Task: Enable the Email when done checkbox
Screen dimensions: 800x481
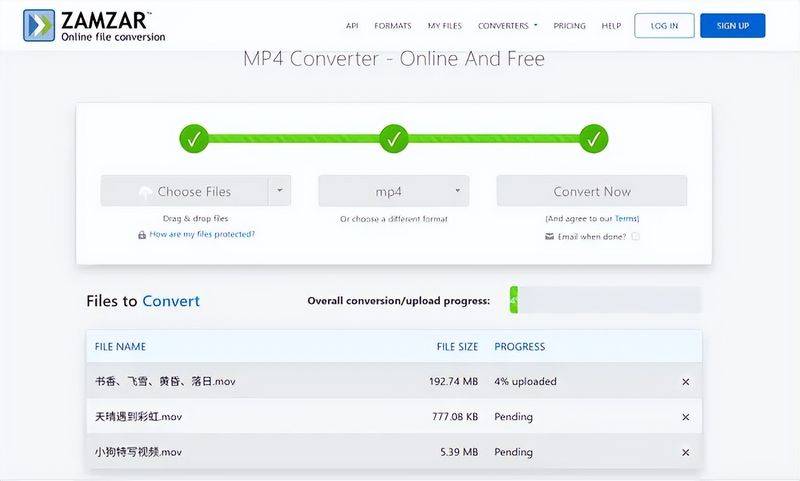Action: (x=635, y=236)
